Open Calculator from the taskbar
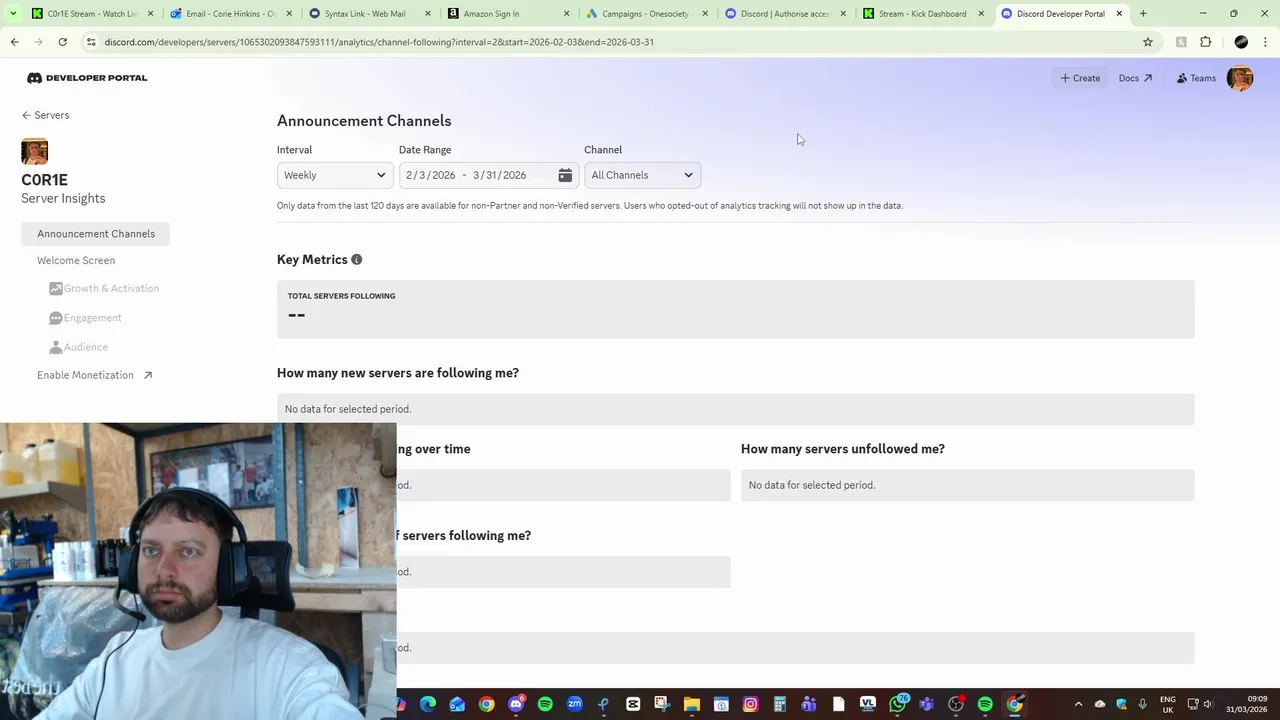This screenshot has width=1280, height=720. pos(779,704)
